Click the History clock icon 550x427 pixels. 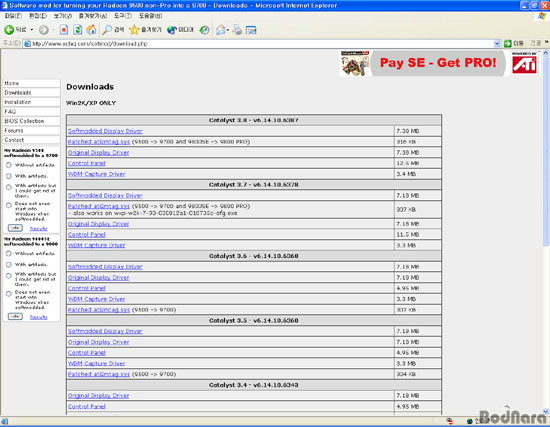pyautogui.click(x=204, y=30)
